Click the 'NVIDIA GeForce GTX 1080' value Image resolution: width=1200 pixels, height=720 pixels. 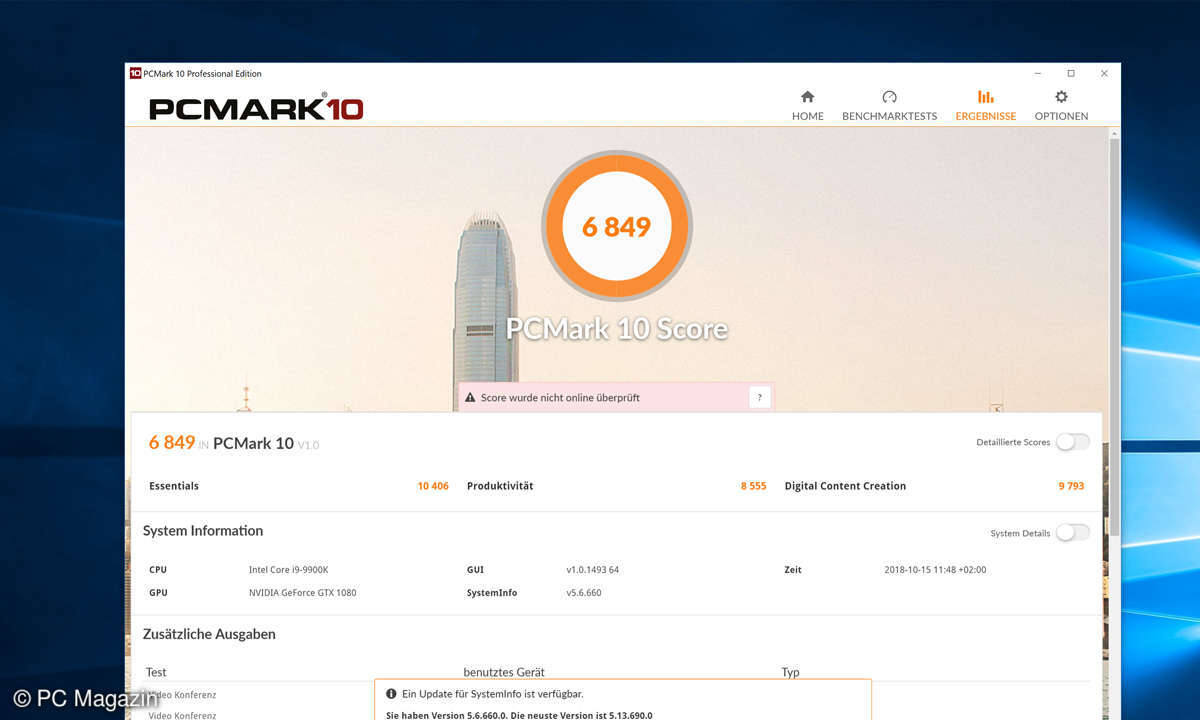tap(303, 593)
